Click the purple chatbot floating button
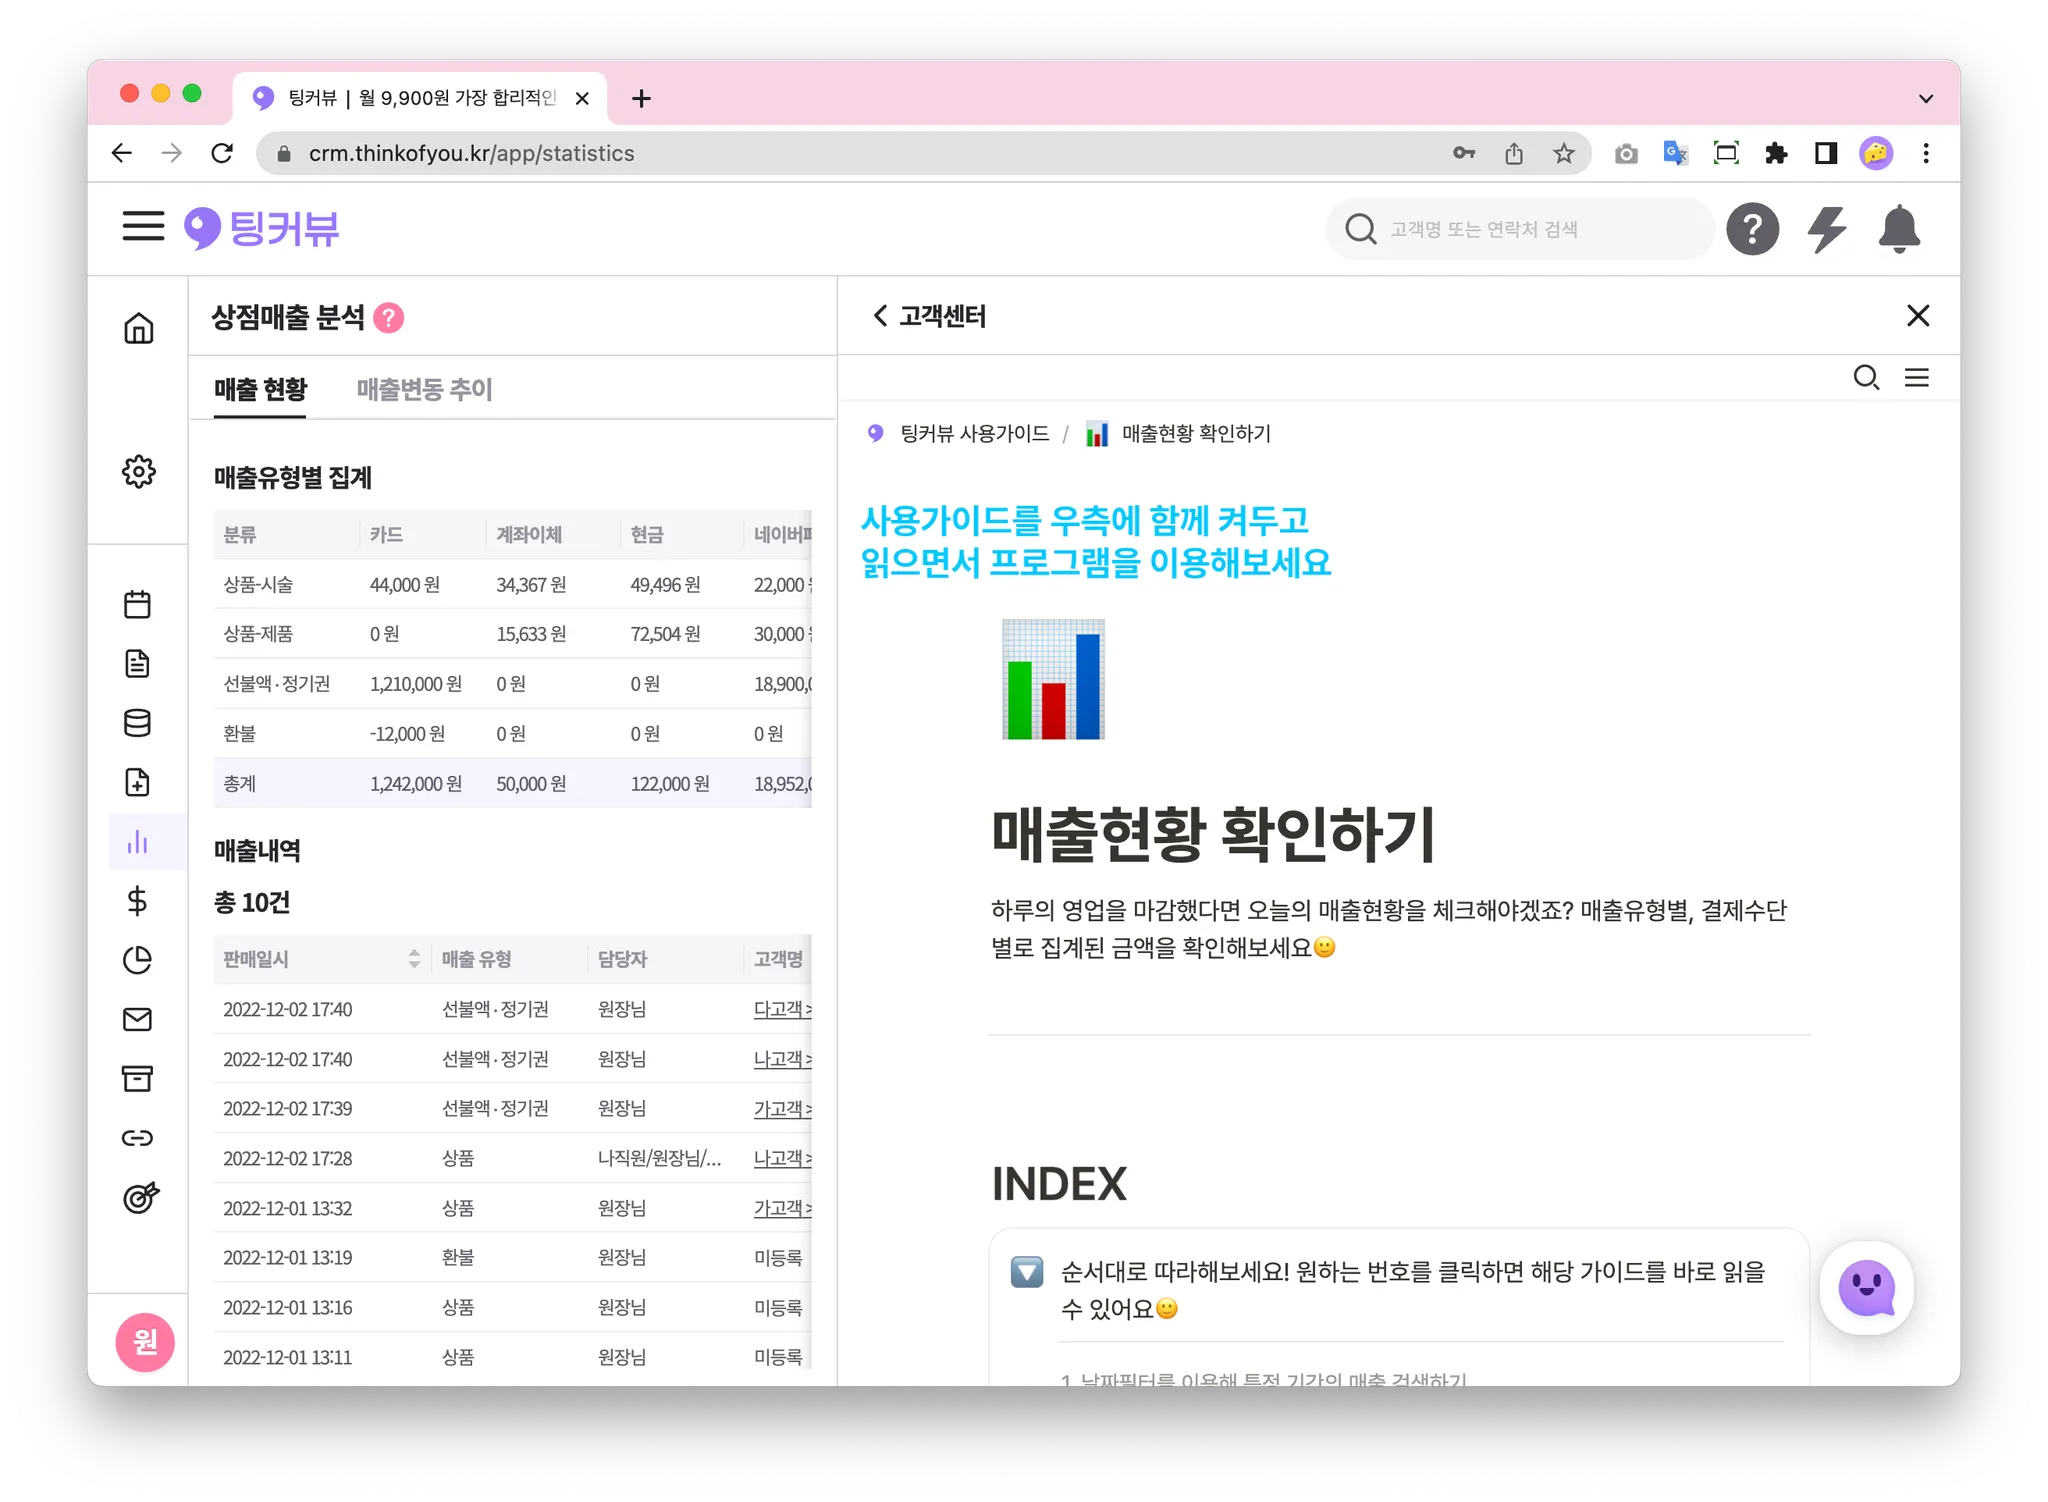Viewport: 2048px width, 1502px height. click(x=1866, y=1288)
